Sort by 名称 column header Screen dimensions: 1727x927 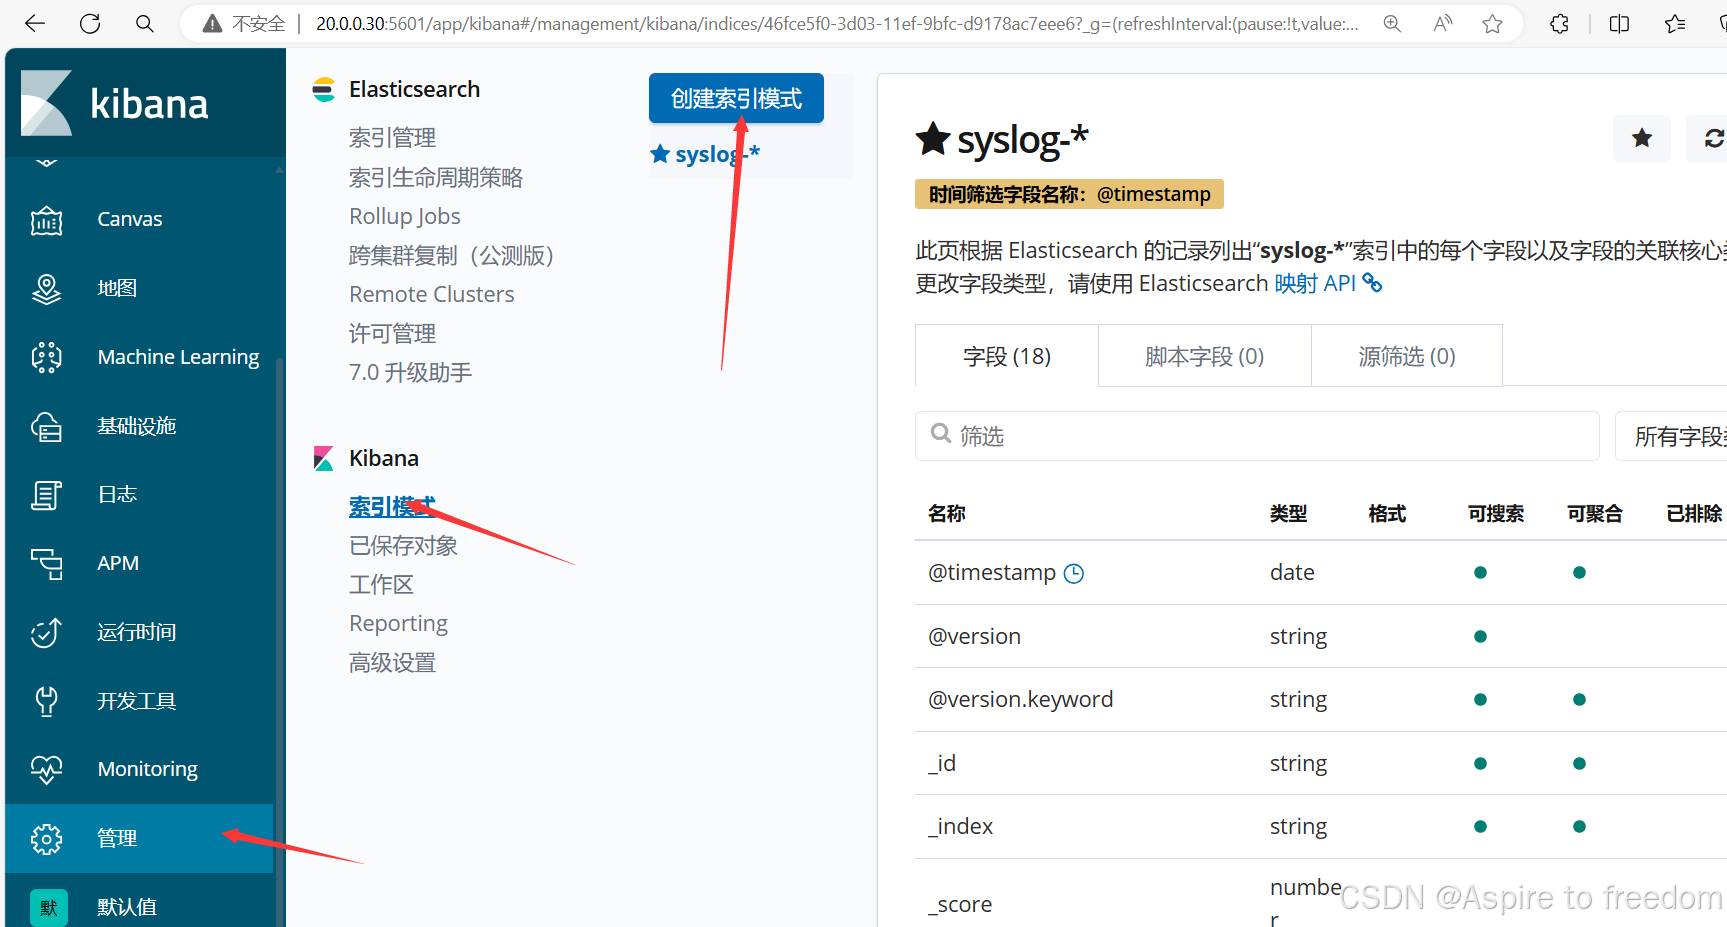(946, 513)
